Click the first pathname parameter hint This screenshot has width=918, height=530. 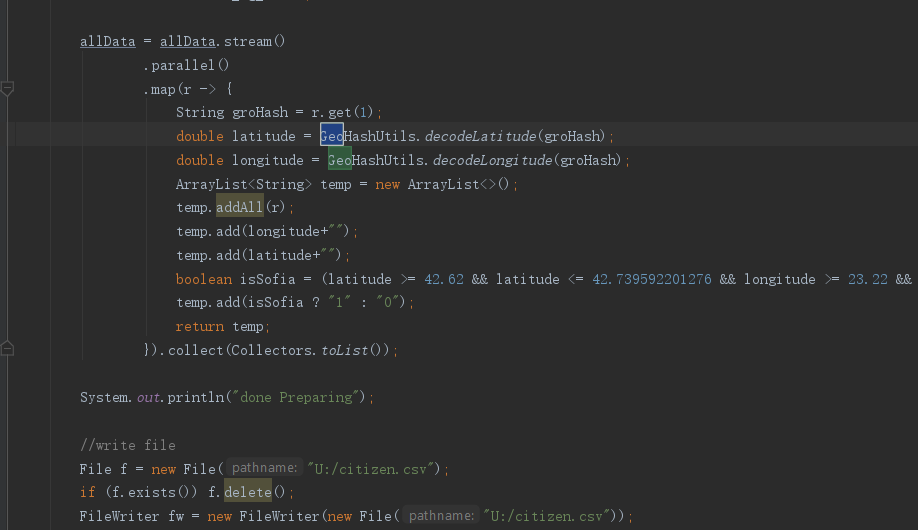pyautogui.click(x=264, y=468)
